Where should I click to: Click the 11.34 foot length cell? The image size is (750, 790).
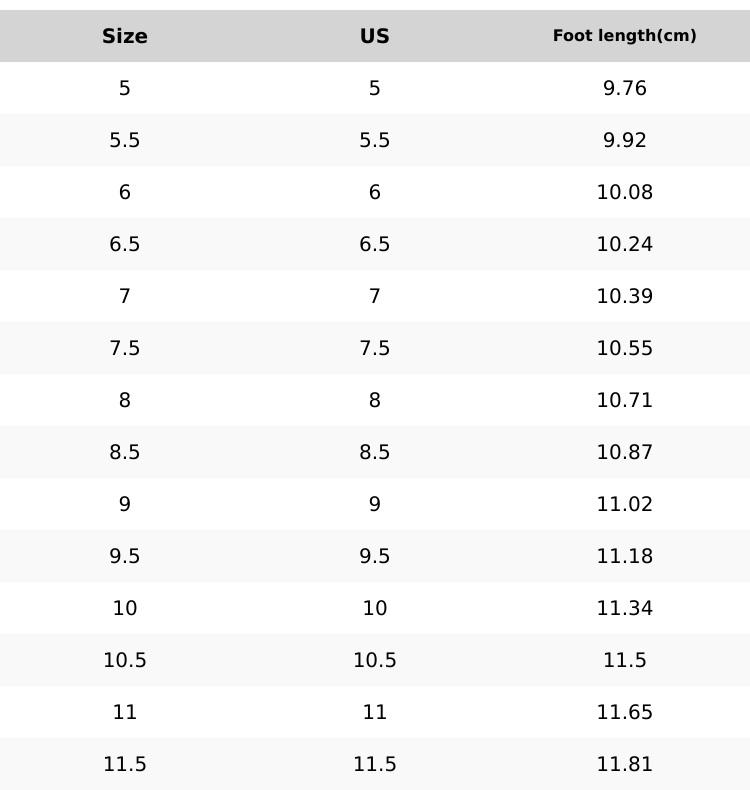point(625,608)
